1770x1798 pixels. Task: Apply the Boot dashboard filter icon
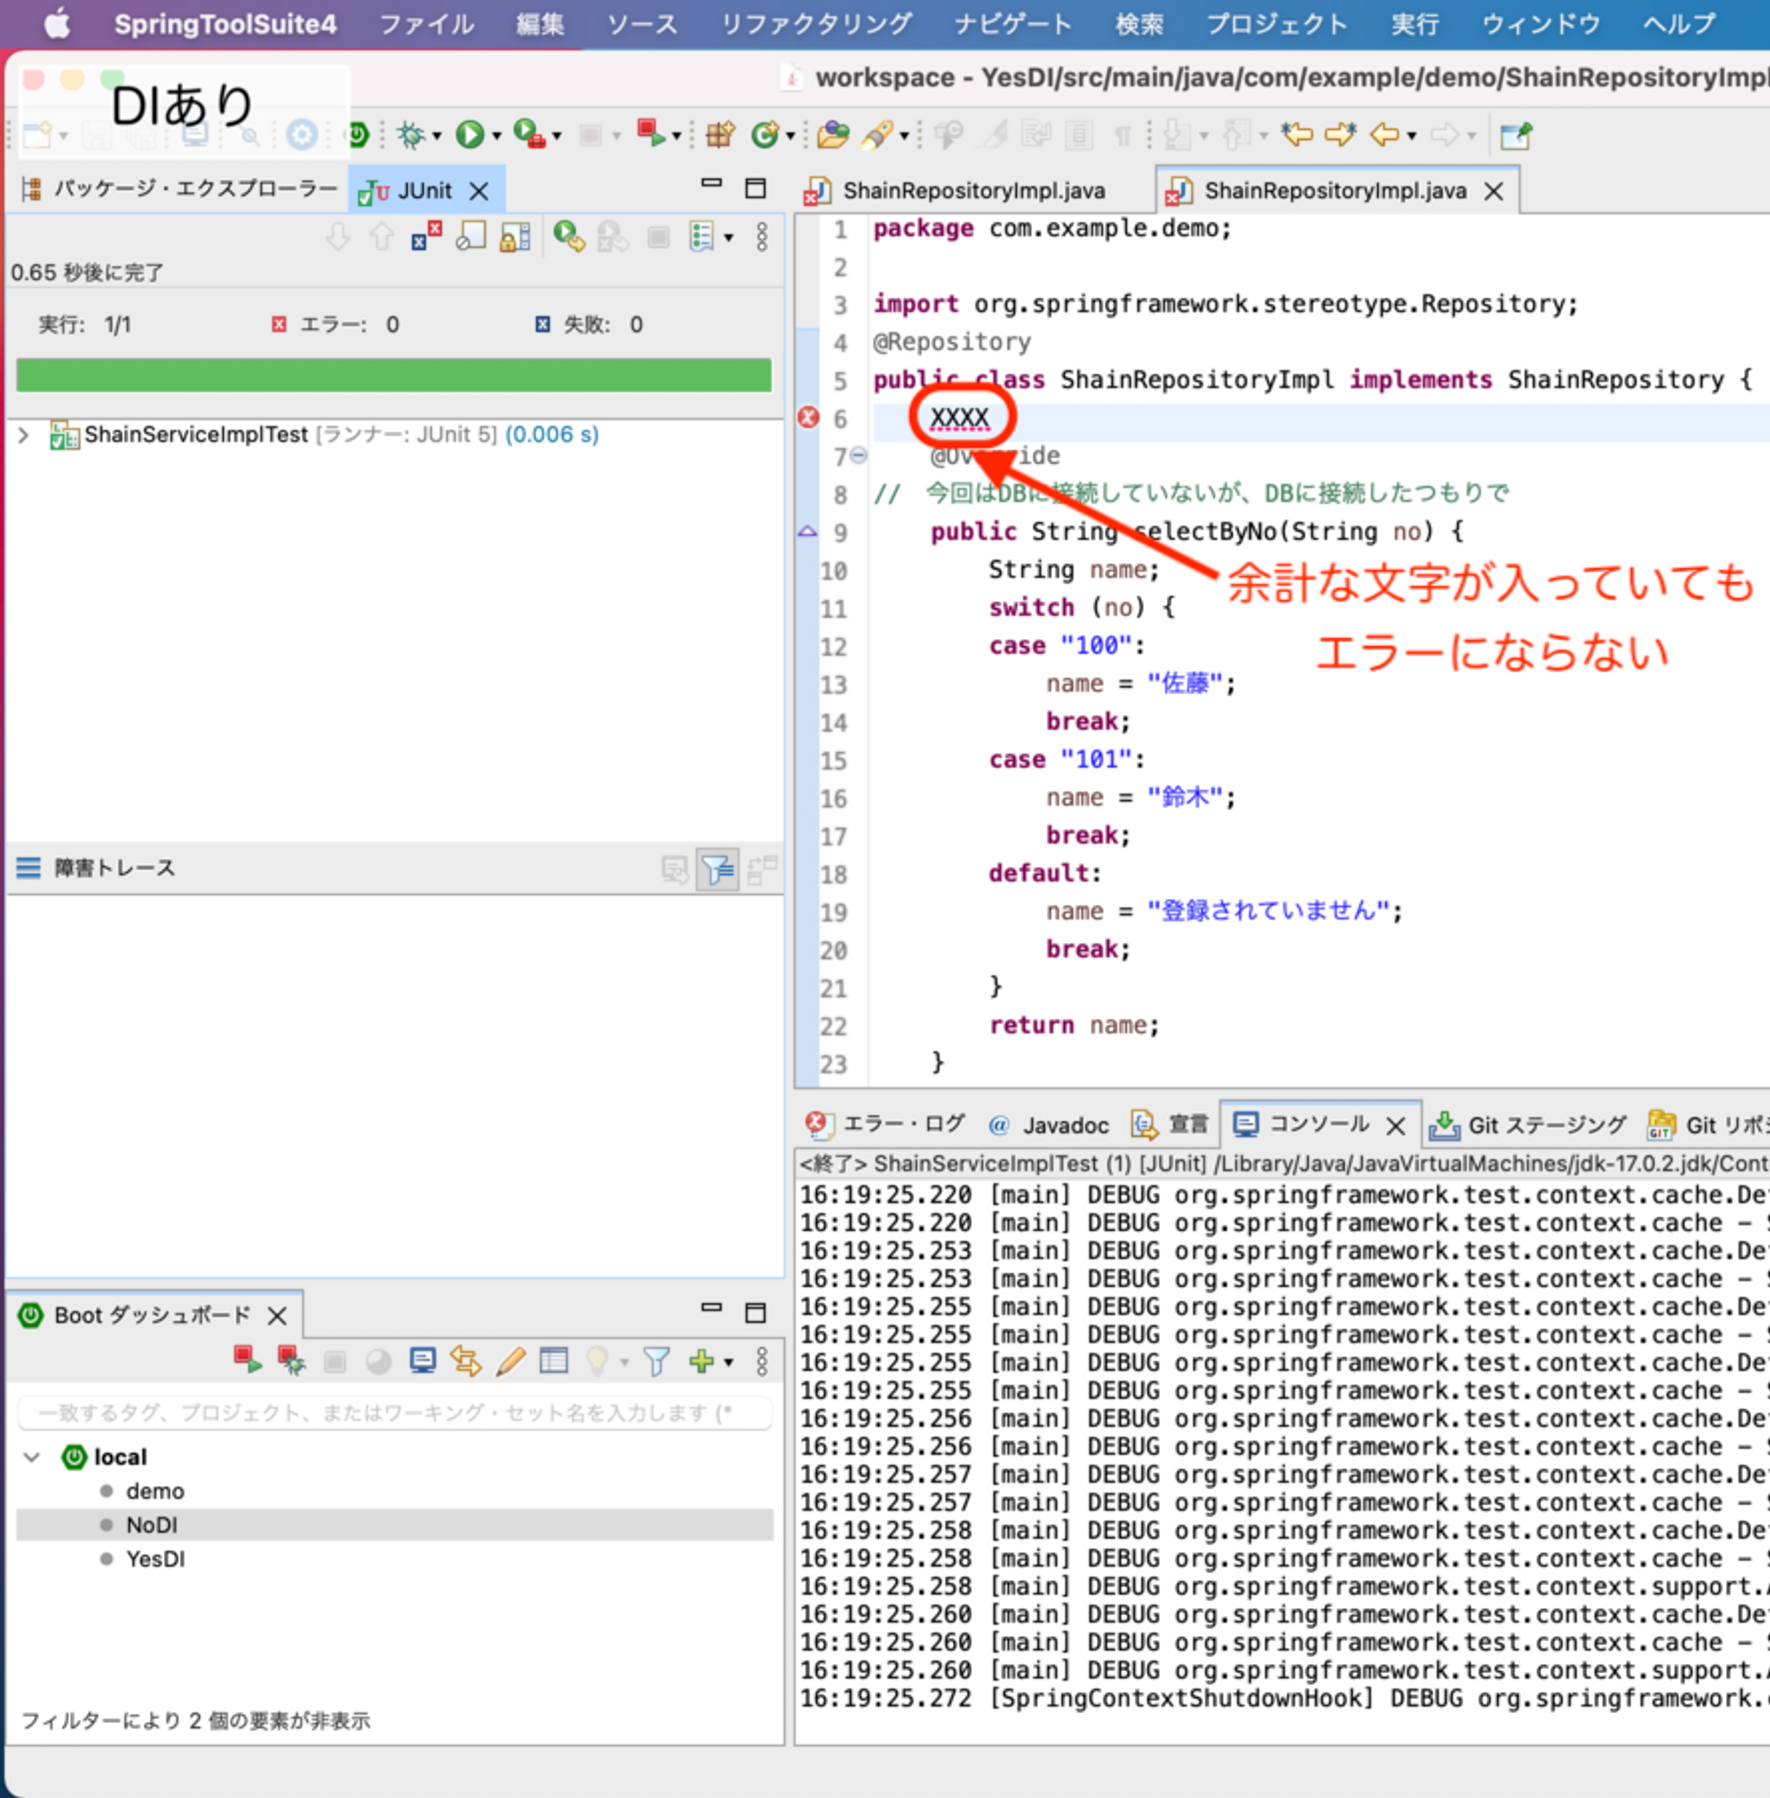(x=655, y=1362)
